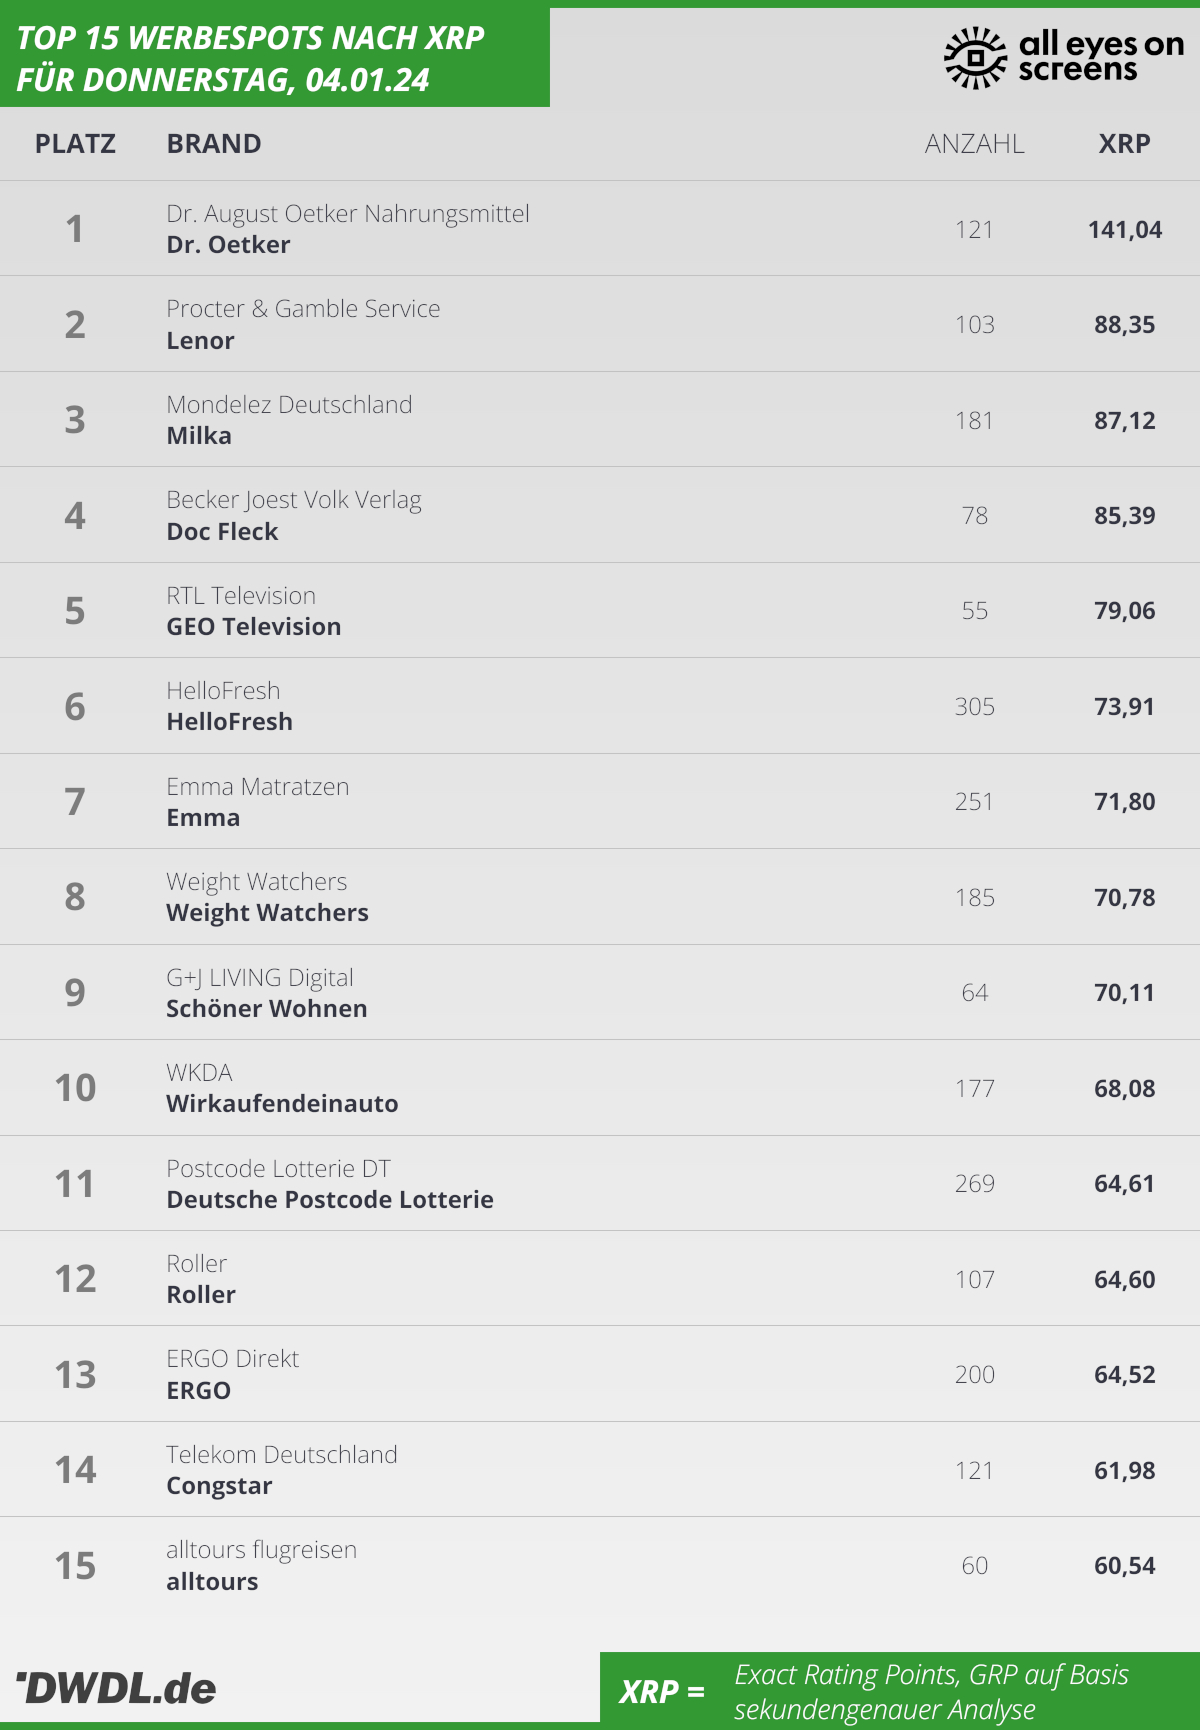
Task: Click the HelloFresh bold brand label
Action: pos(230,722)
